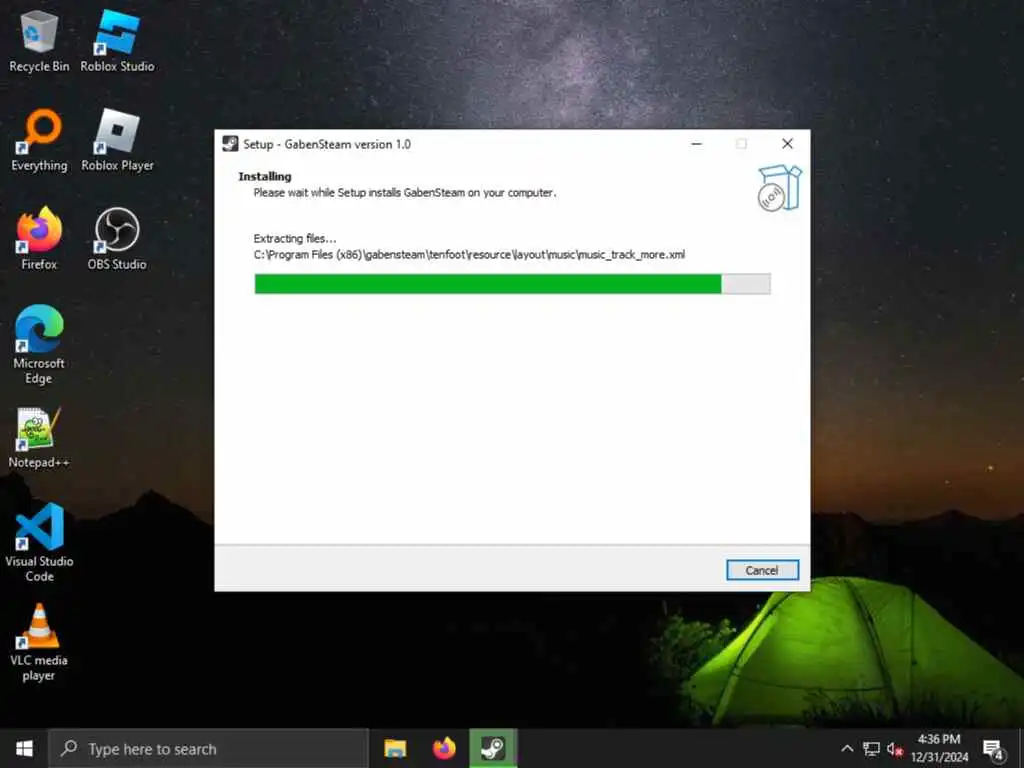Open the notification center icon
The width and height of the screenshot is (1024, 768).
point(993,749)
